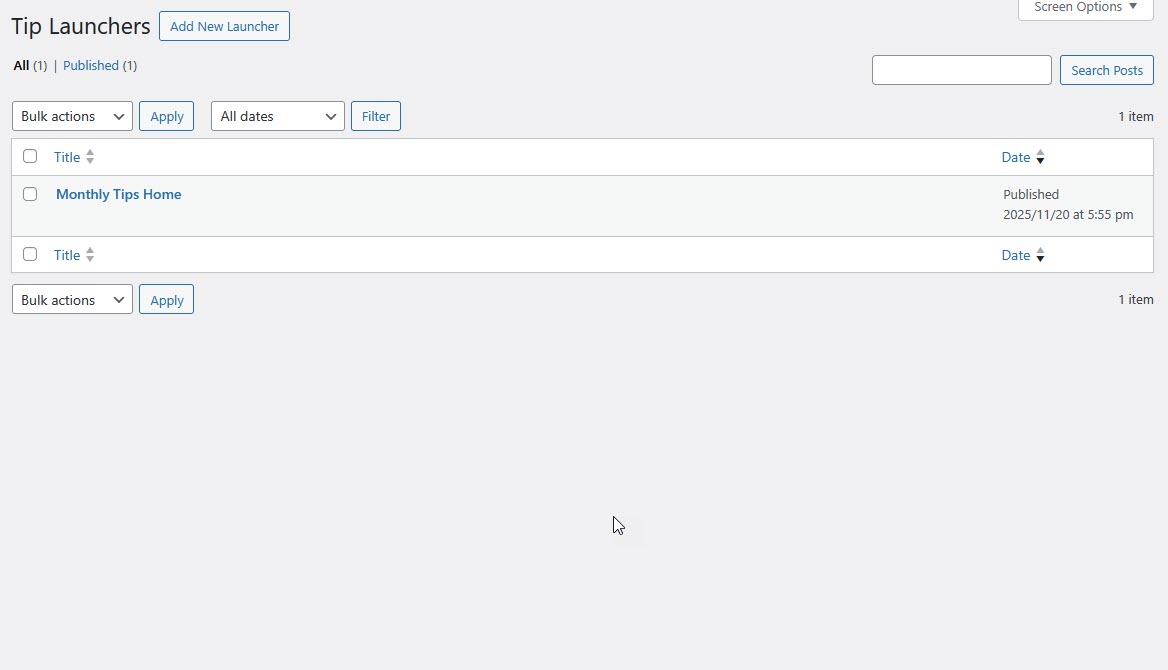The image size is (1168, 670).
Task: Apply the bulk action at the bottom
Action: [x=166, y=299]
